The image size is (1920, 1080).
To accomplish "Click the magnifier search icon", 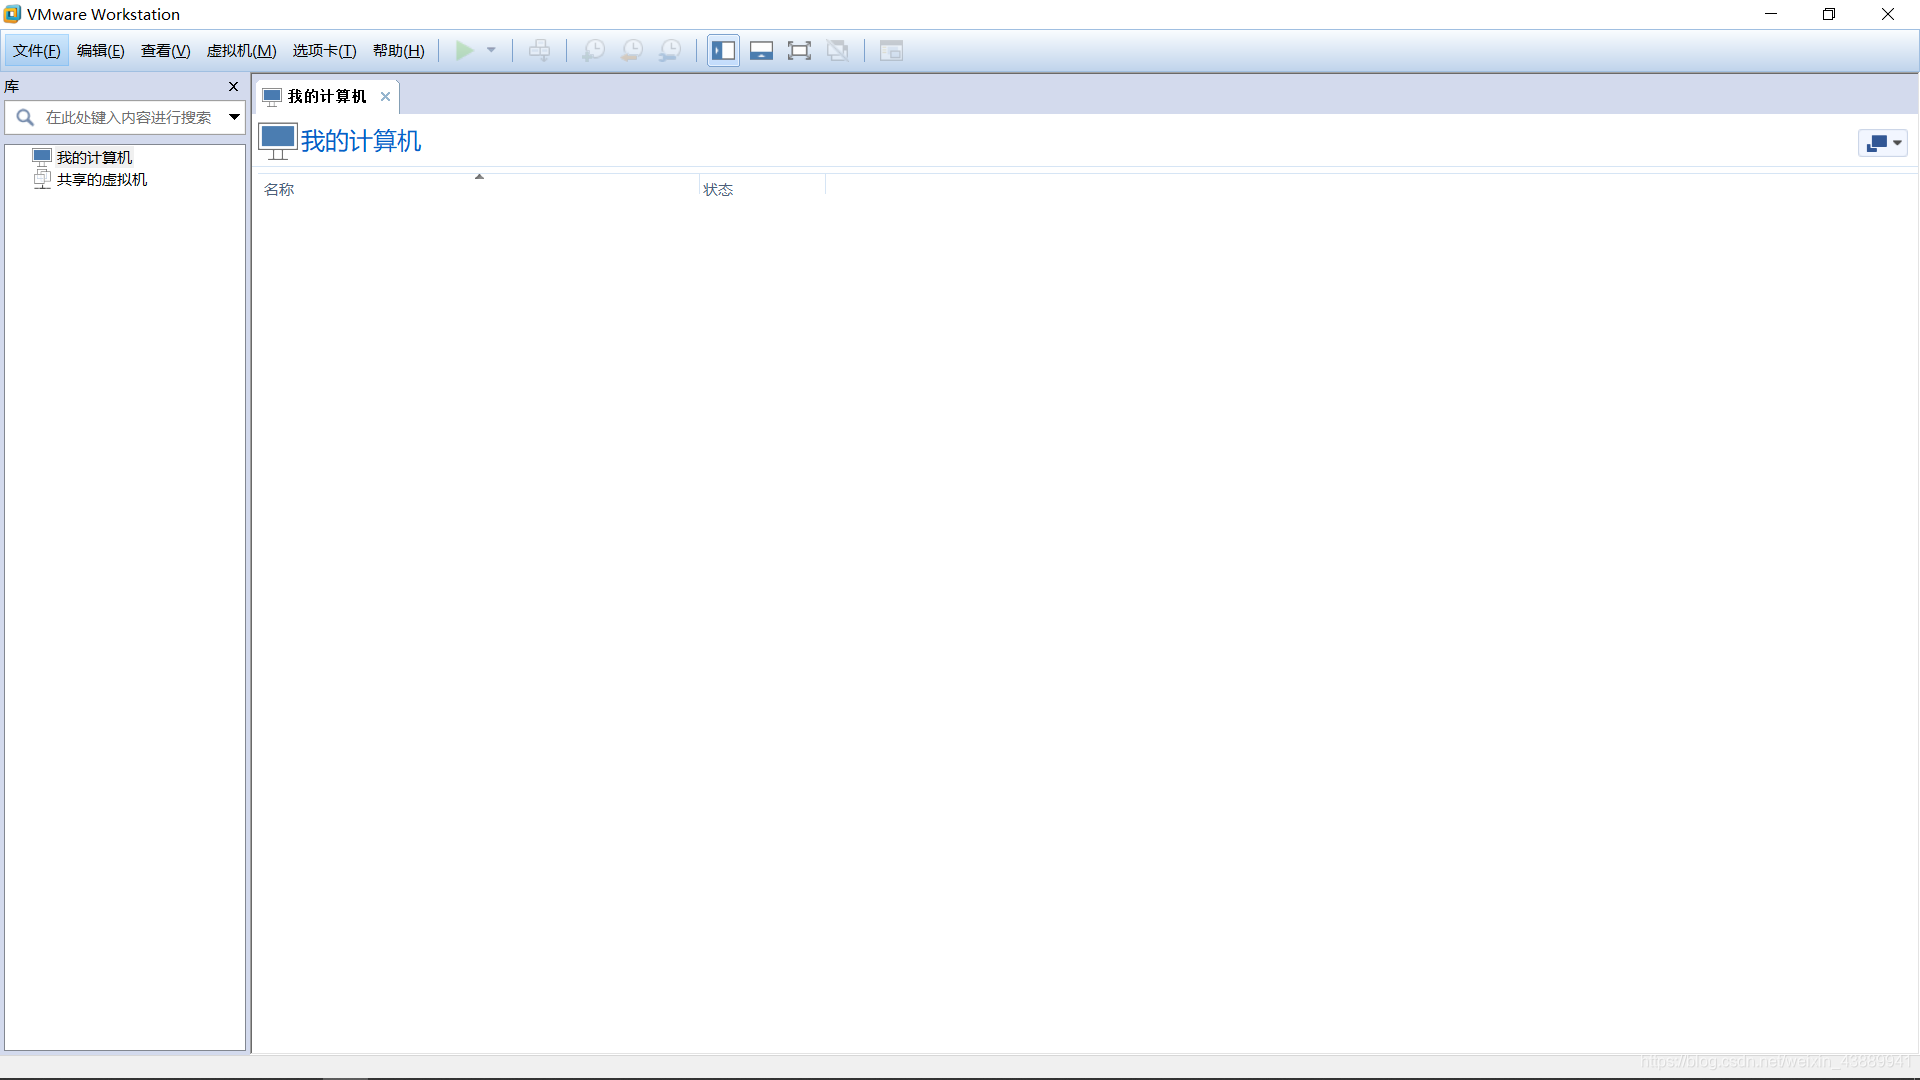I will click(x=25, y=118).
